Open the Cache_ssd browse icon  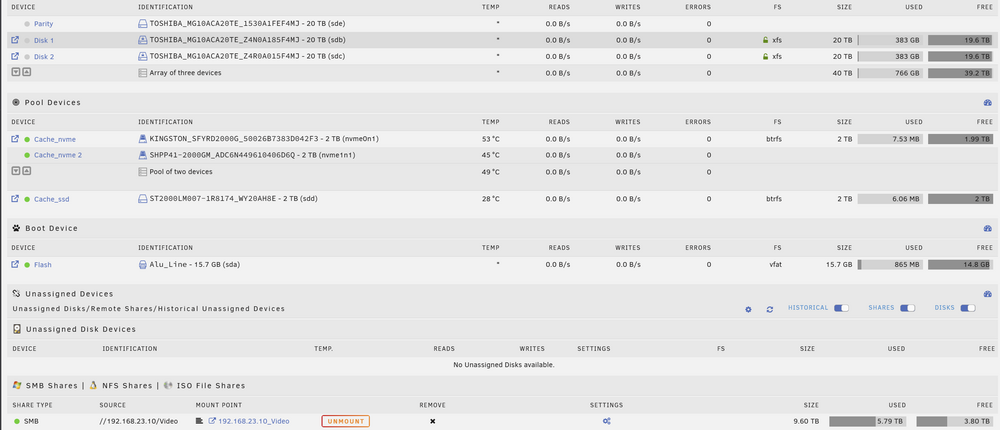15,198
